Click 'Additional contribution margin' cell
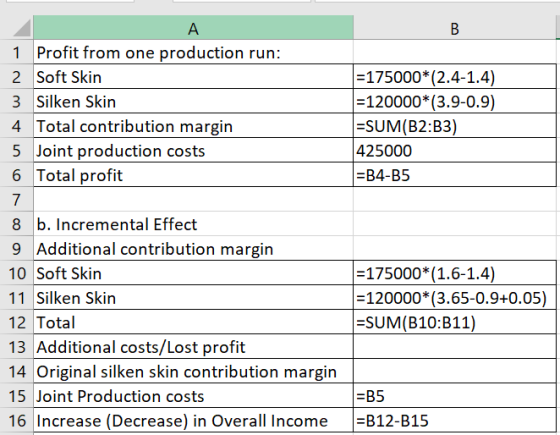 (193, 249)
